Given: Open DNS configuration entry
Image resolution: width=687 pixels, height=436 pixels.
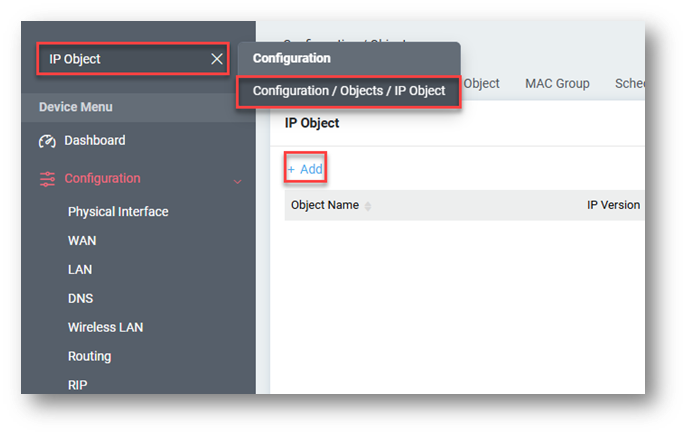Looking at the screenshot, I should click(x=80, y=299).
